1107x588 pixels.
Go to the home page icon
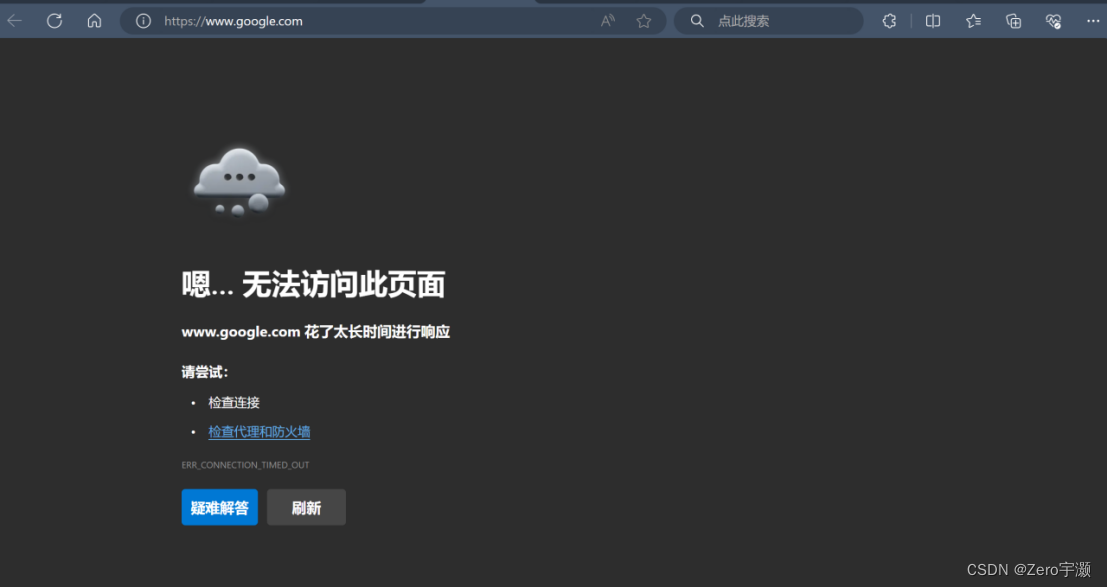click(x=95, y=21)
